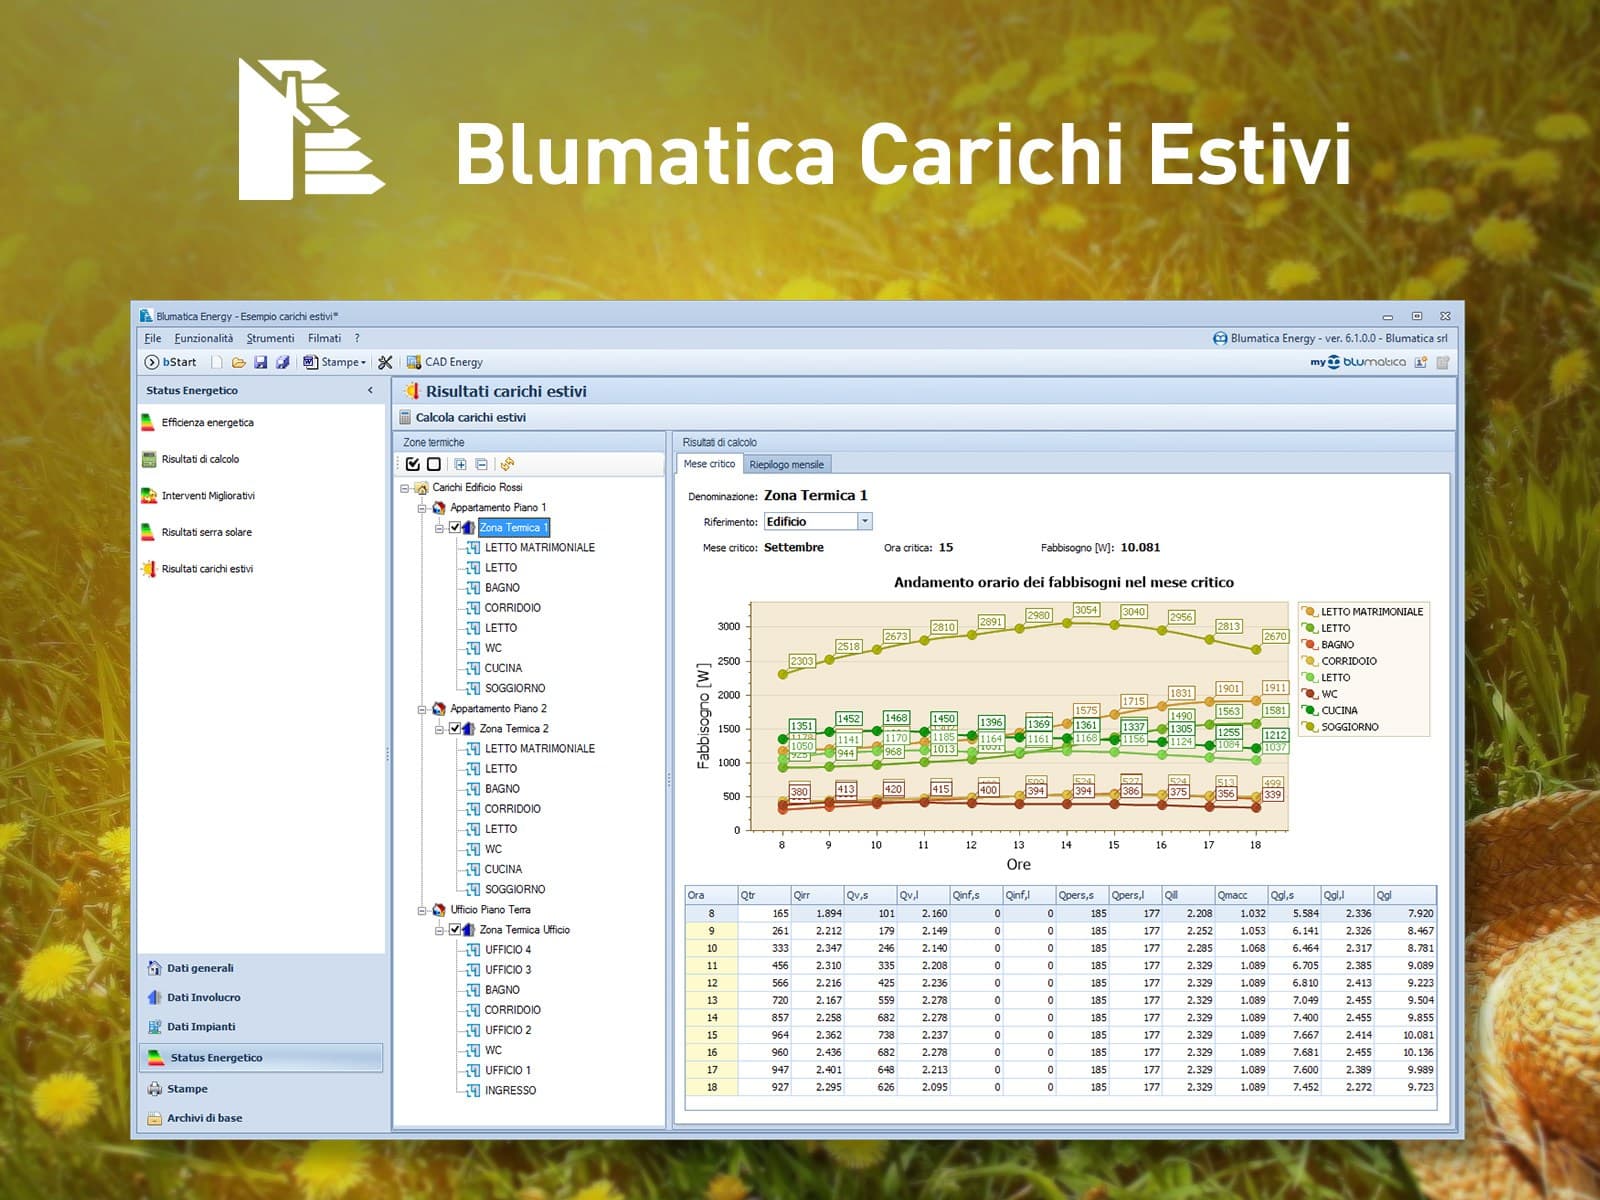1600x1200 pixels.
Task: Click the tools wrench-and-scissors icon
Action: 385,362
